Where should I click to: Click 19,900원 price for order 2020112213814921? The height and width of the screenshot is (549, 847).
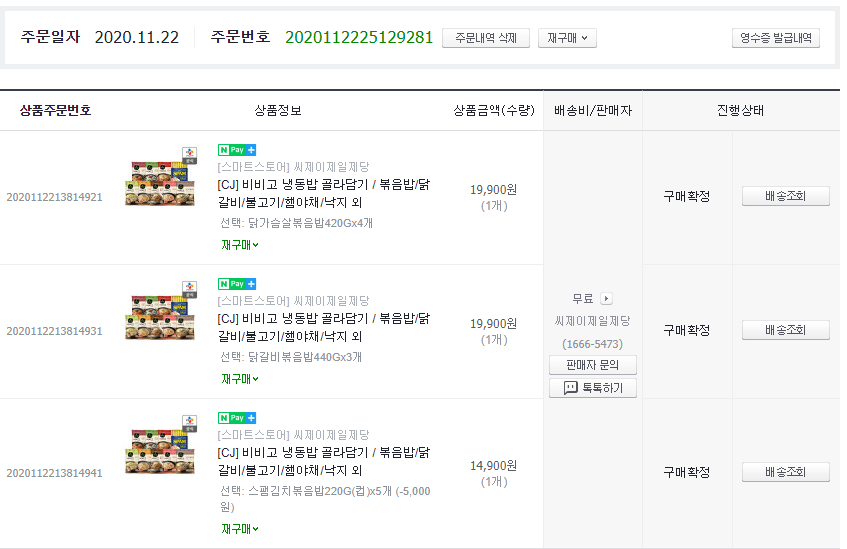pos(493,190)
